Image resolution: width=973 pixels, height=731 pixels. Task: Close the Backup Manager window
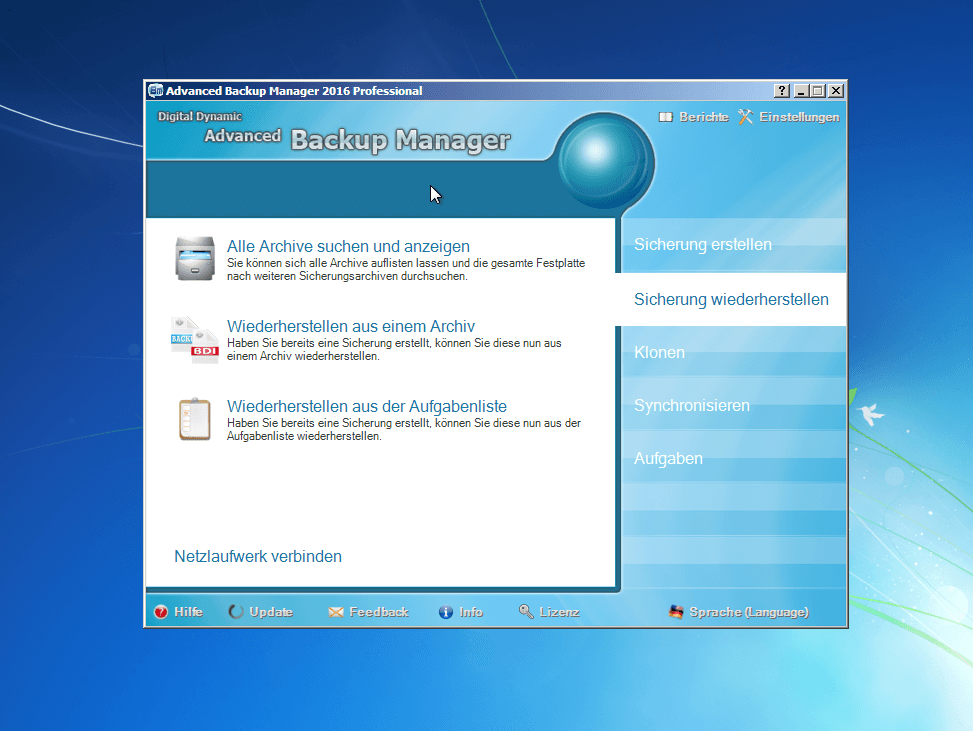(x=836, y=91)
